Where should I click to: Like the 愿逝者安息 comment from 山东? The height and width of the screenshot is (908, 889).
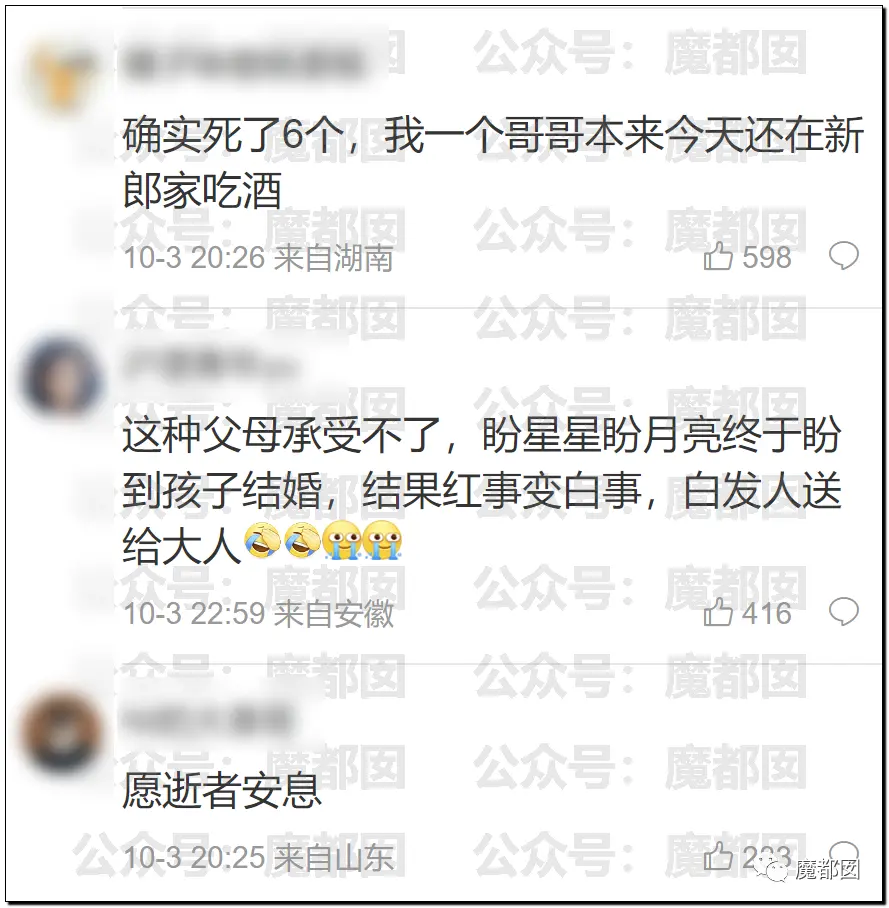718,856
